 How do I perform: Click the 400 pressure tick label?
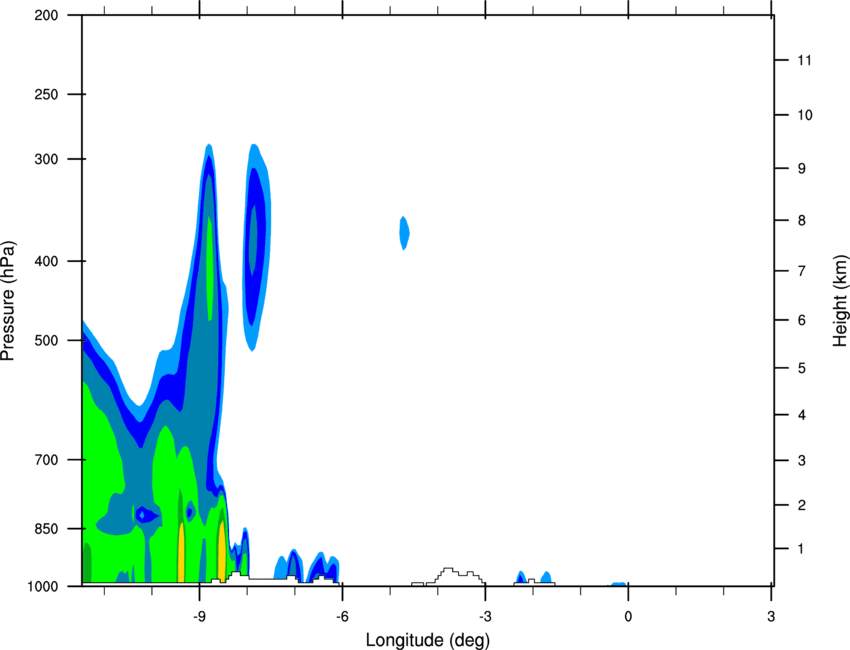click(x=46, y=261)
